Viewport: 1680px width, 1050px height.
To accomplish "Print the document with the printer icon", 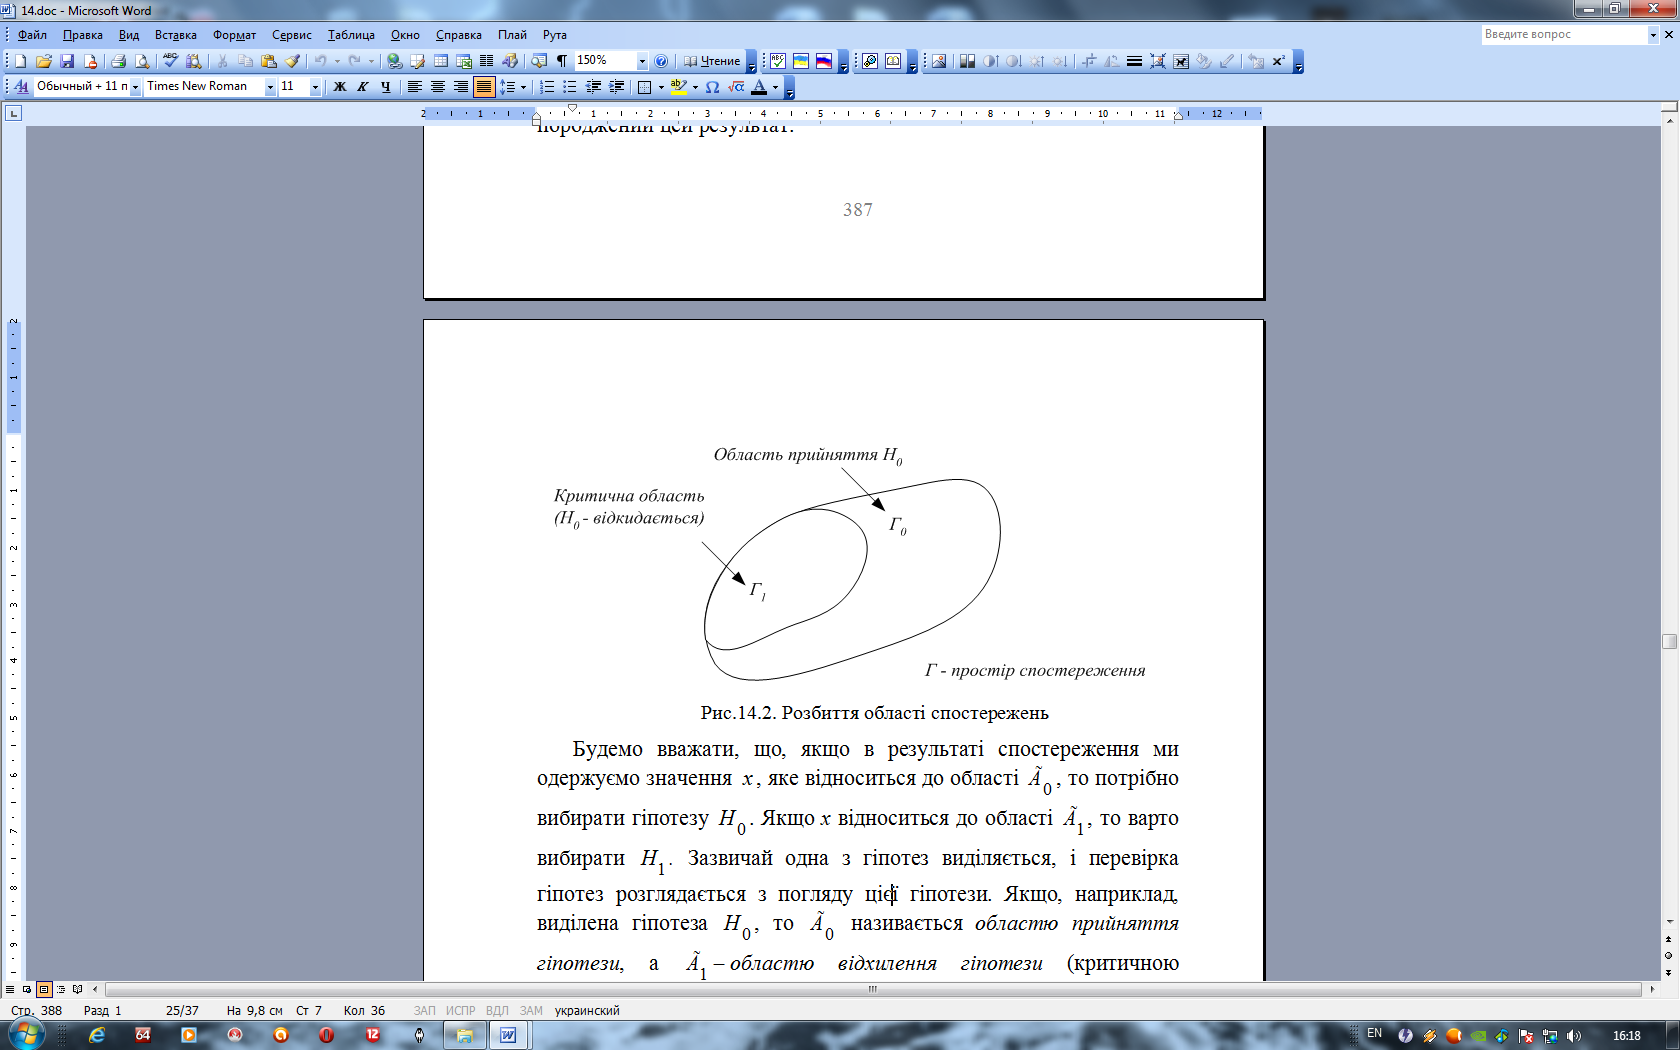I will tap(119, 61).
